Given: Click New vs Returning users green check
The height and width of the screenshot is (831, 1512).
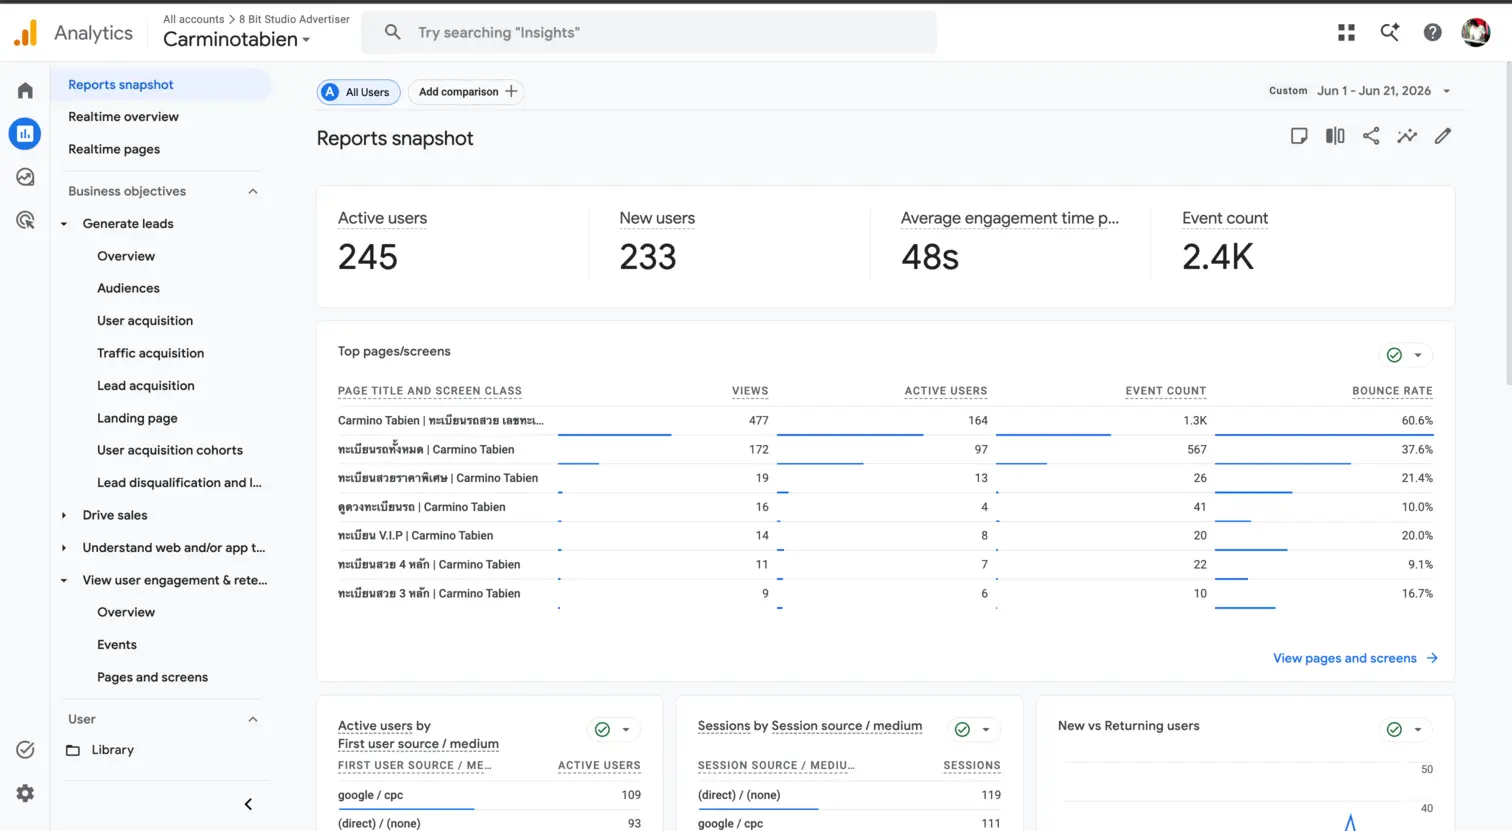Looking at the screenshot, I should tap(1394, 729).
